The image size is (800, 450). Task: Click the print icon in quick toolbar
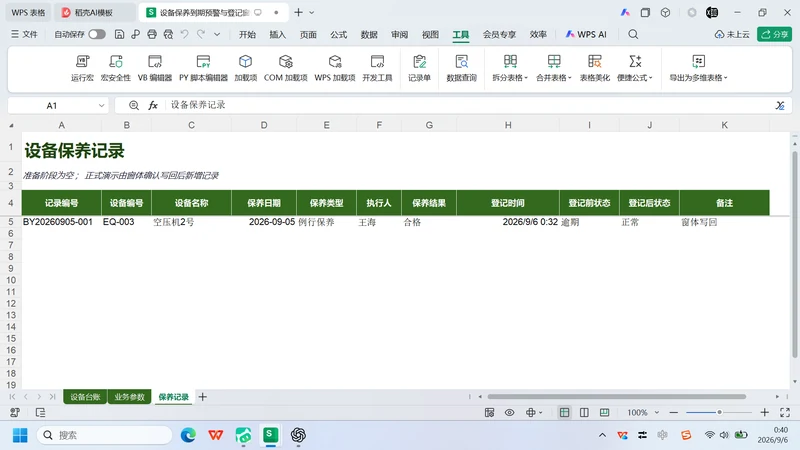coord(152,34)
